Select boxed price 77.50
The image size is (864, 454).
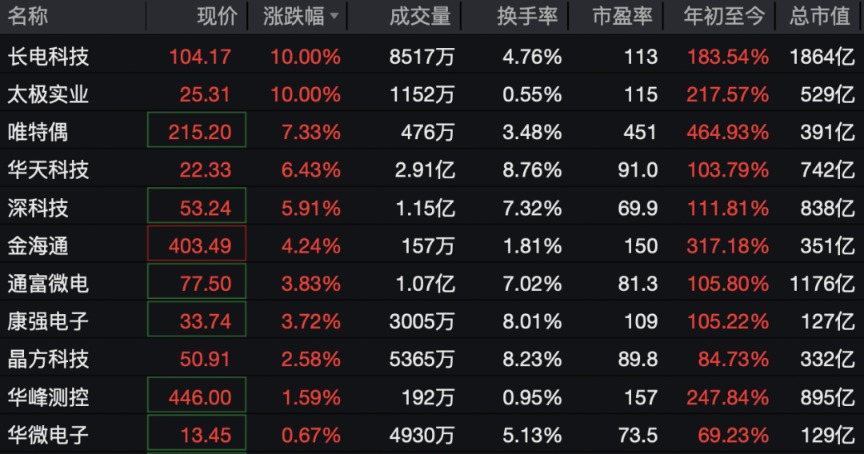click(197, 282)
